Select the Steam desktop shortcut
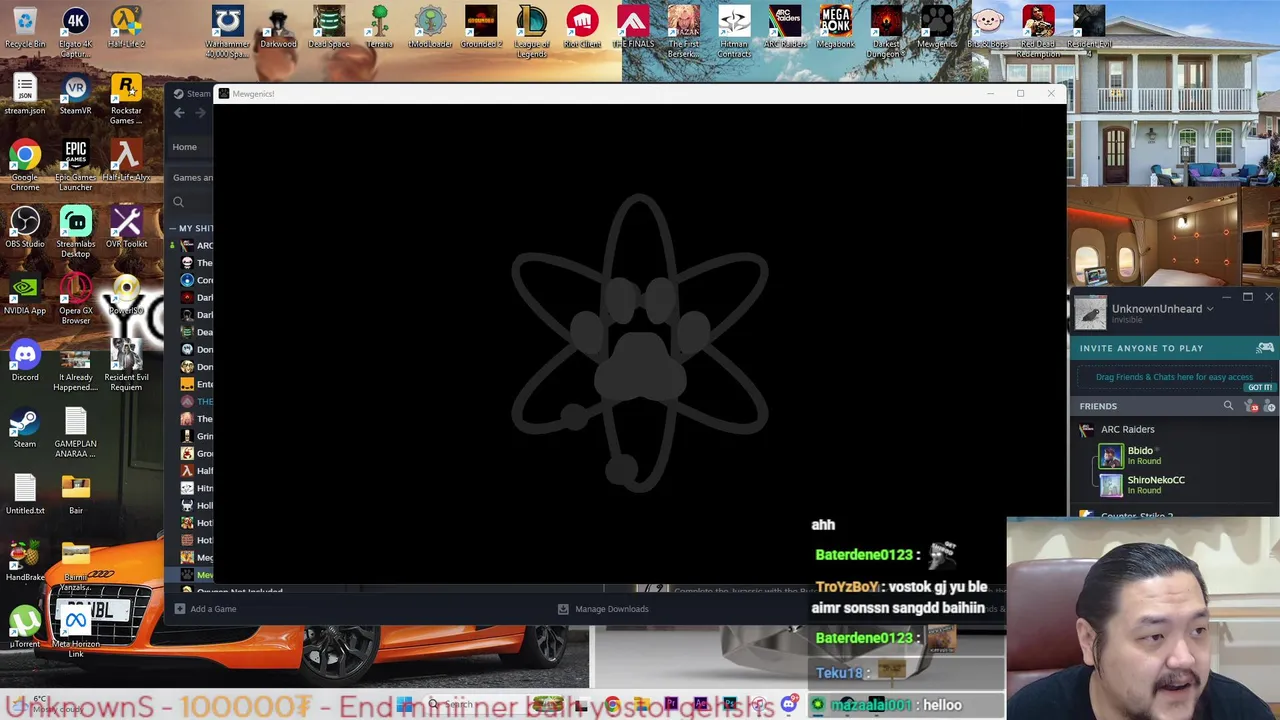Viewport: 1280px width, 720px height. point(25,428)
